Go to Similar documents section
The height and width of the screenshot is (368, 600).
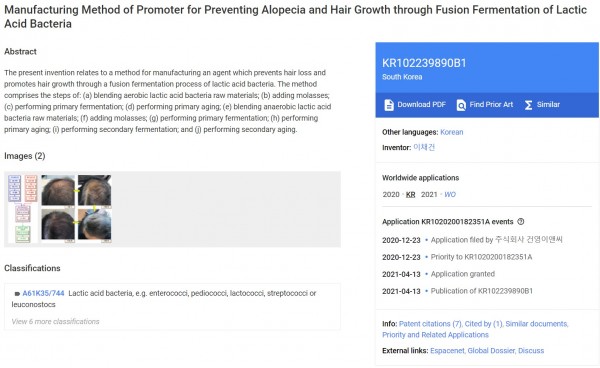coord(536,324)
